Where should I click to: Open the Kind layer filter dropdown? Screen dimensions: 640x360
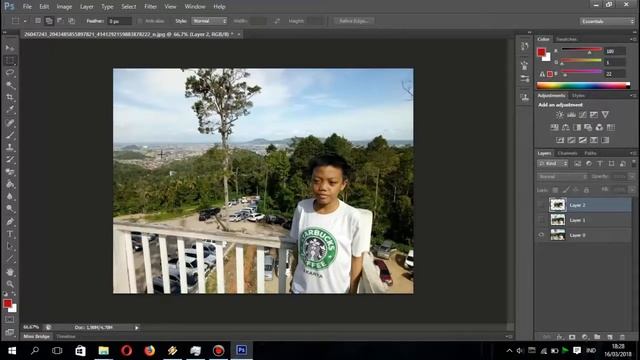(x=553, y=164)
